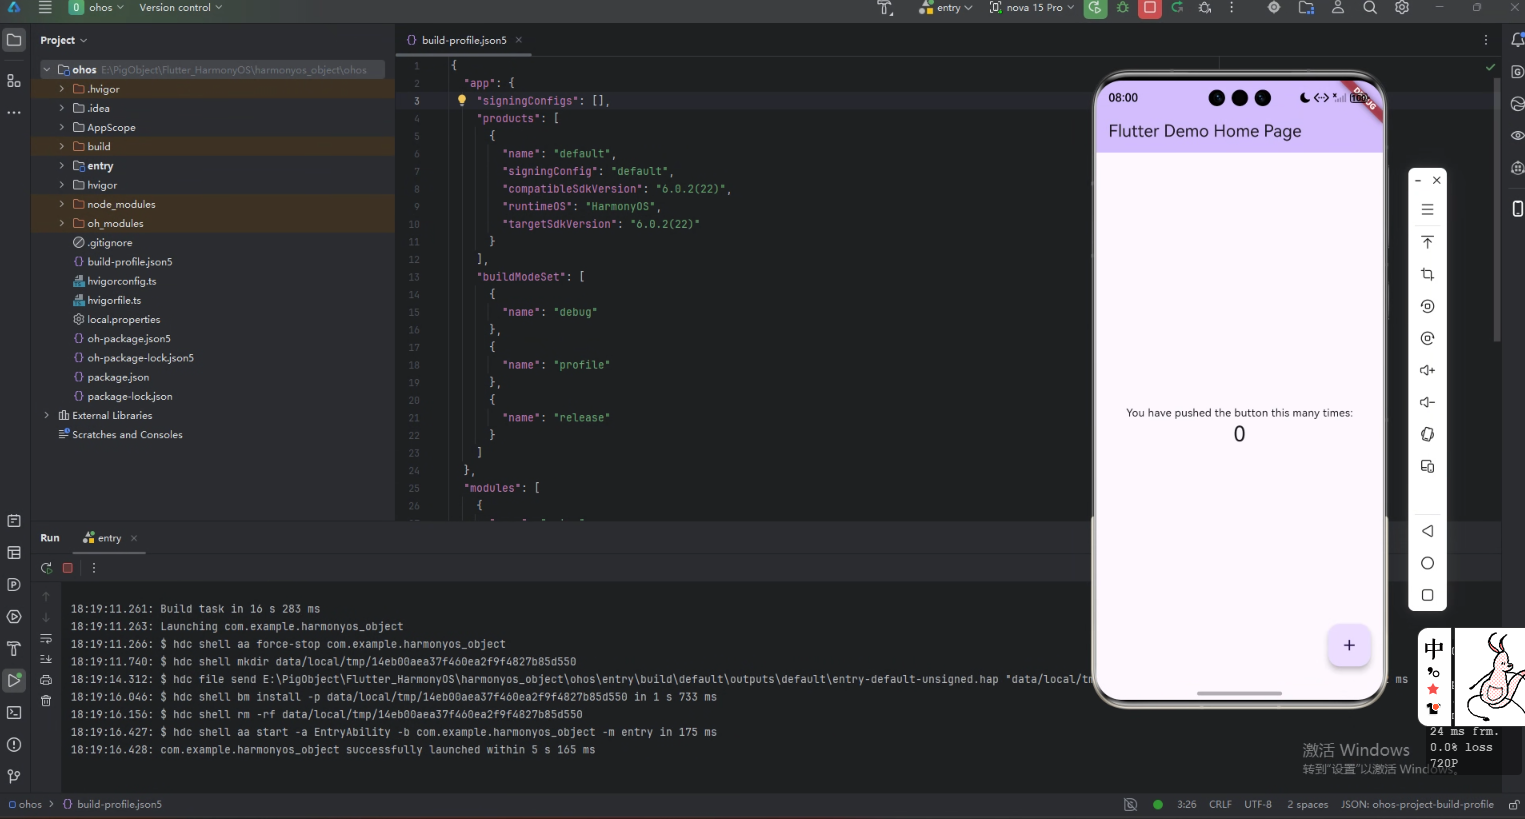
Task: Click emulator screenshot crop icon
Action: 1427,274
